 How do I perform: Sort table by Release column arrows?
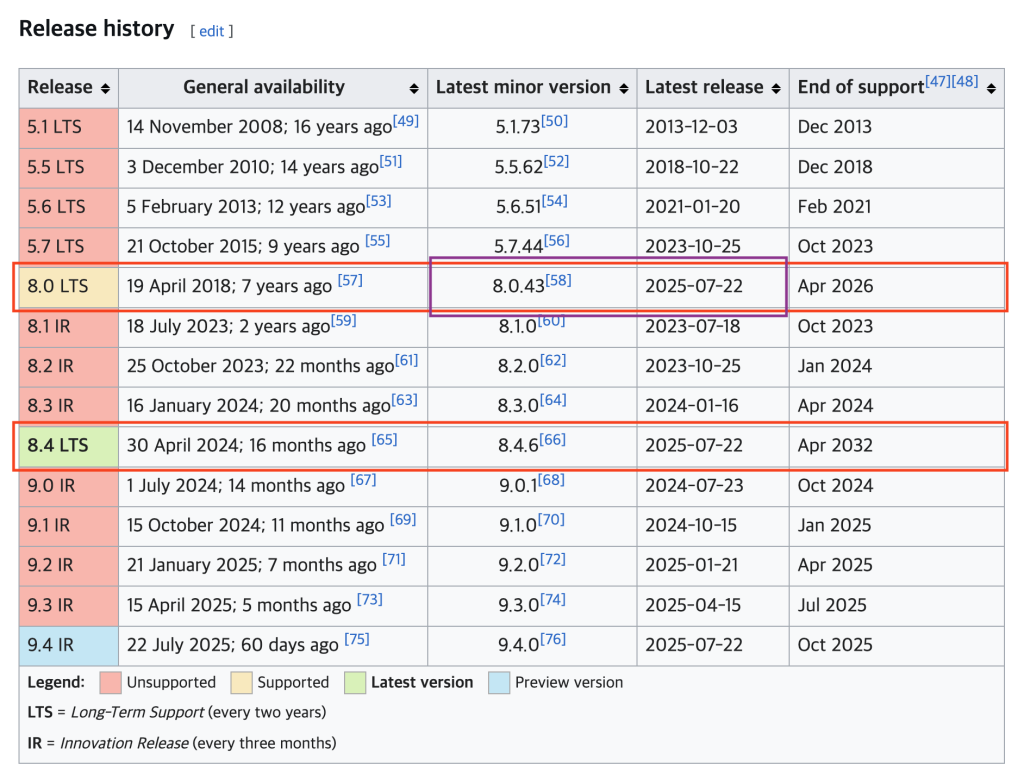click(105, 88)
